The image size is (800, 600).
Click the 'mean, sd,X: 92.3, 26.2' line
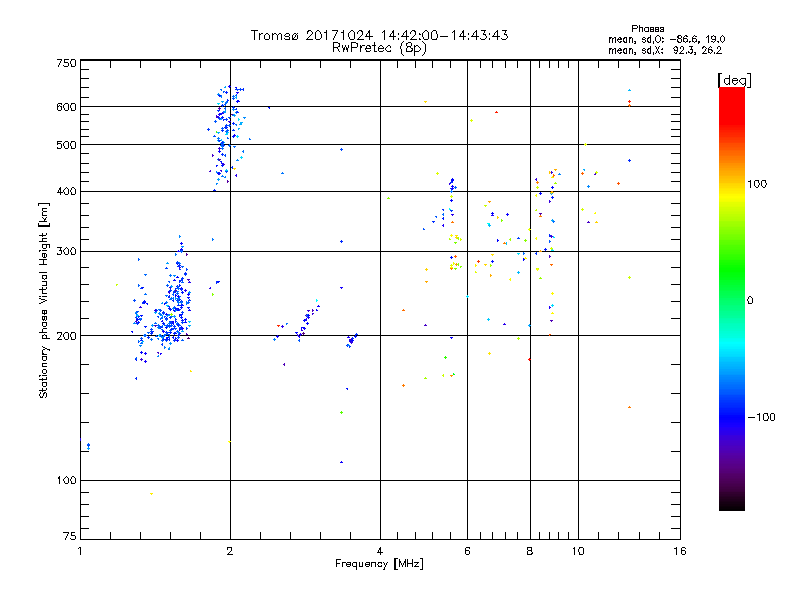(665, 50)
